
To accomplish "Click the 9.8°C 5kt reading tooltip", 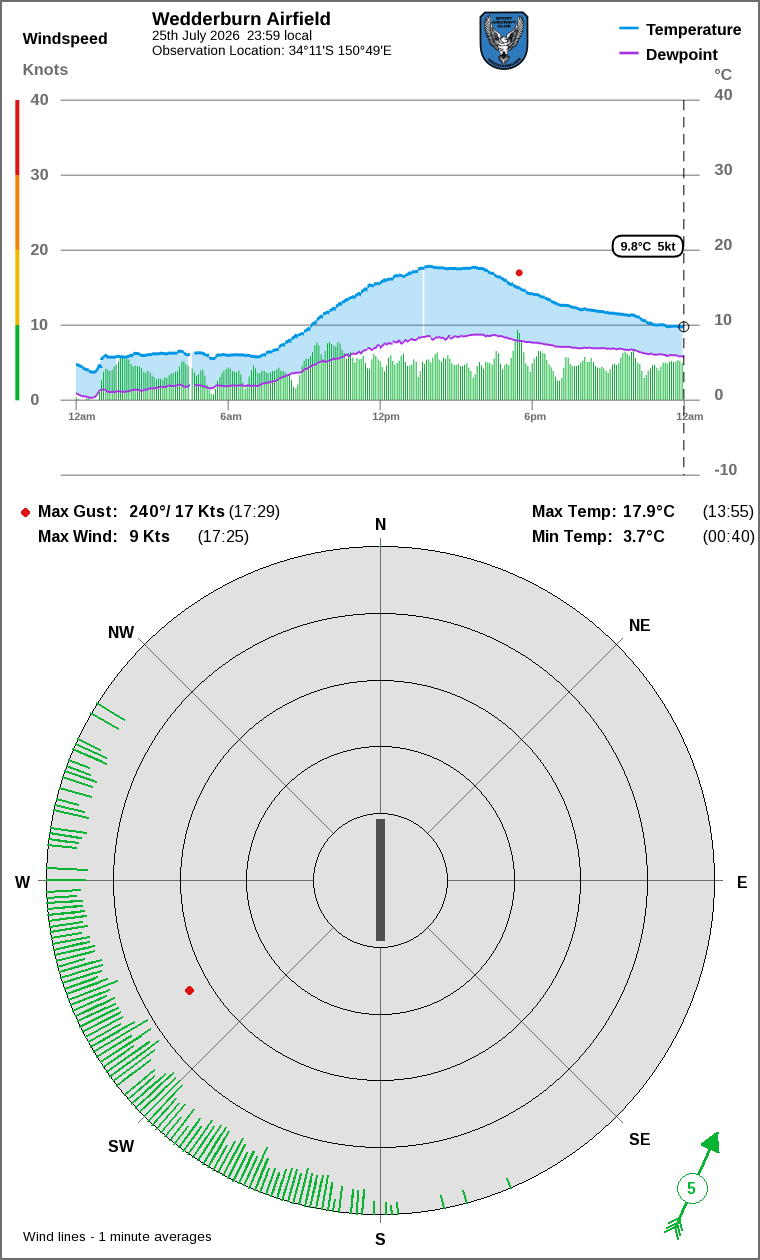I will click(648, 246).
